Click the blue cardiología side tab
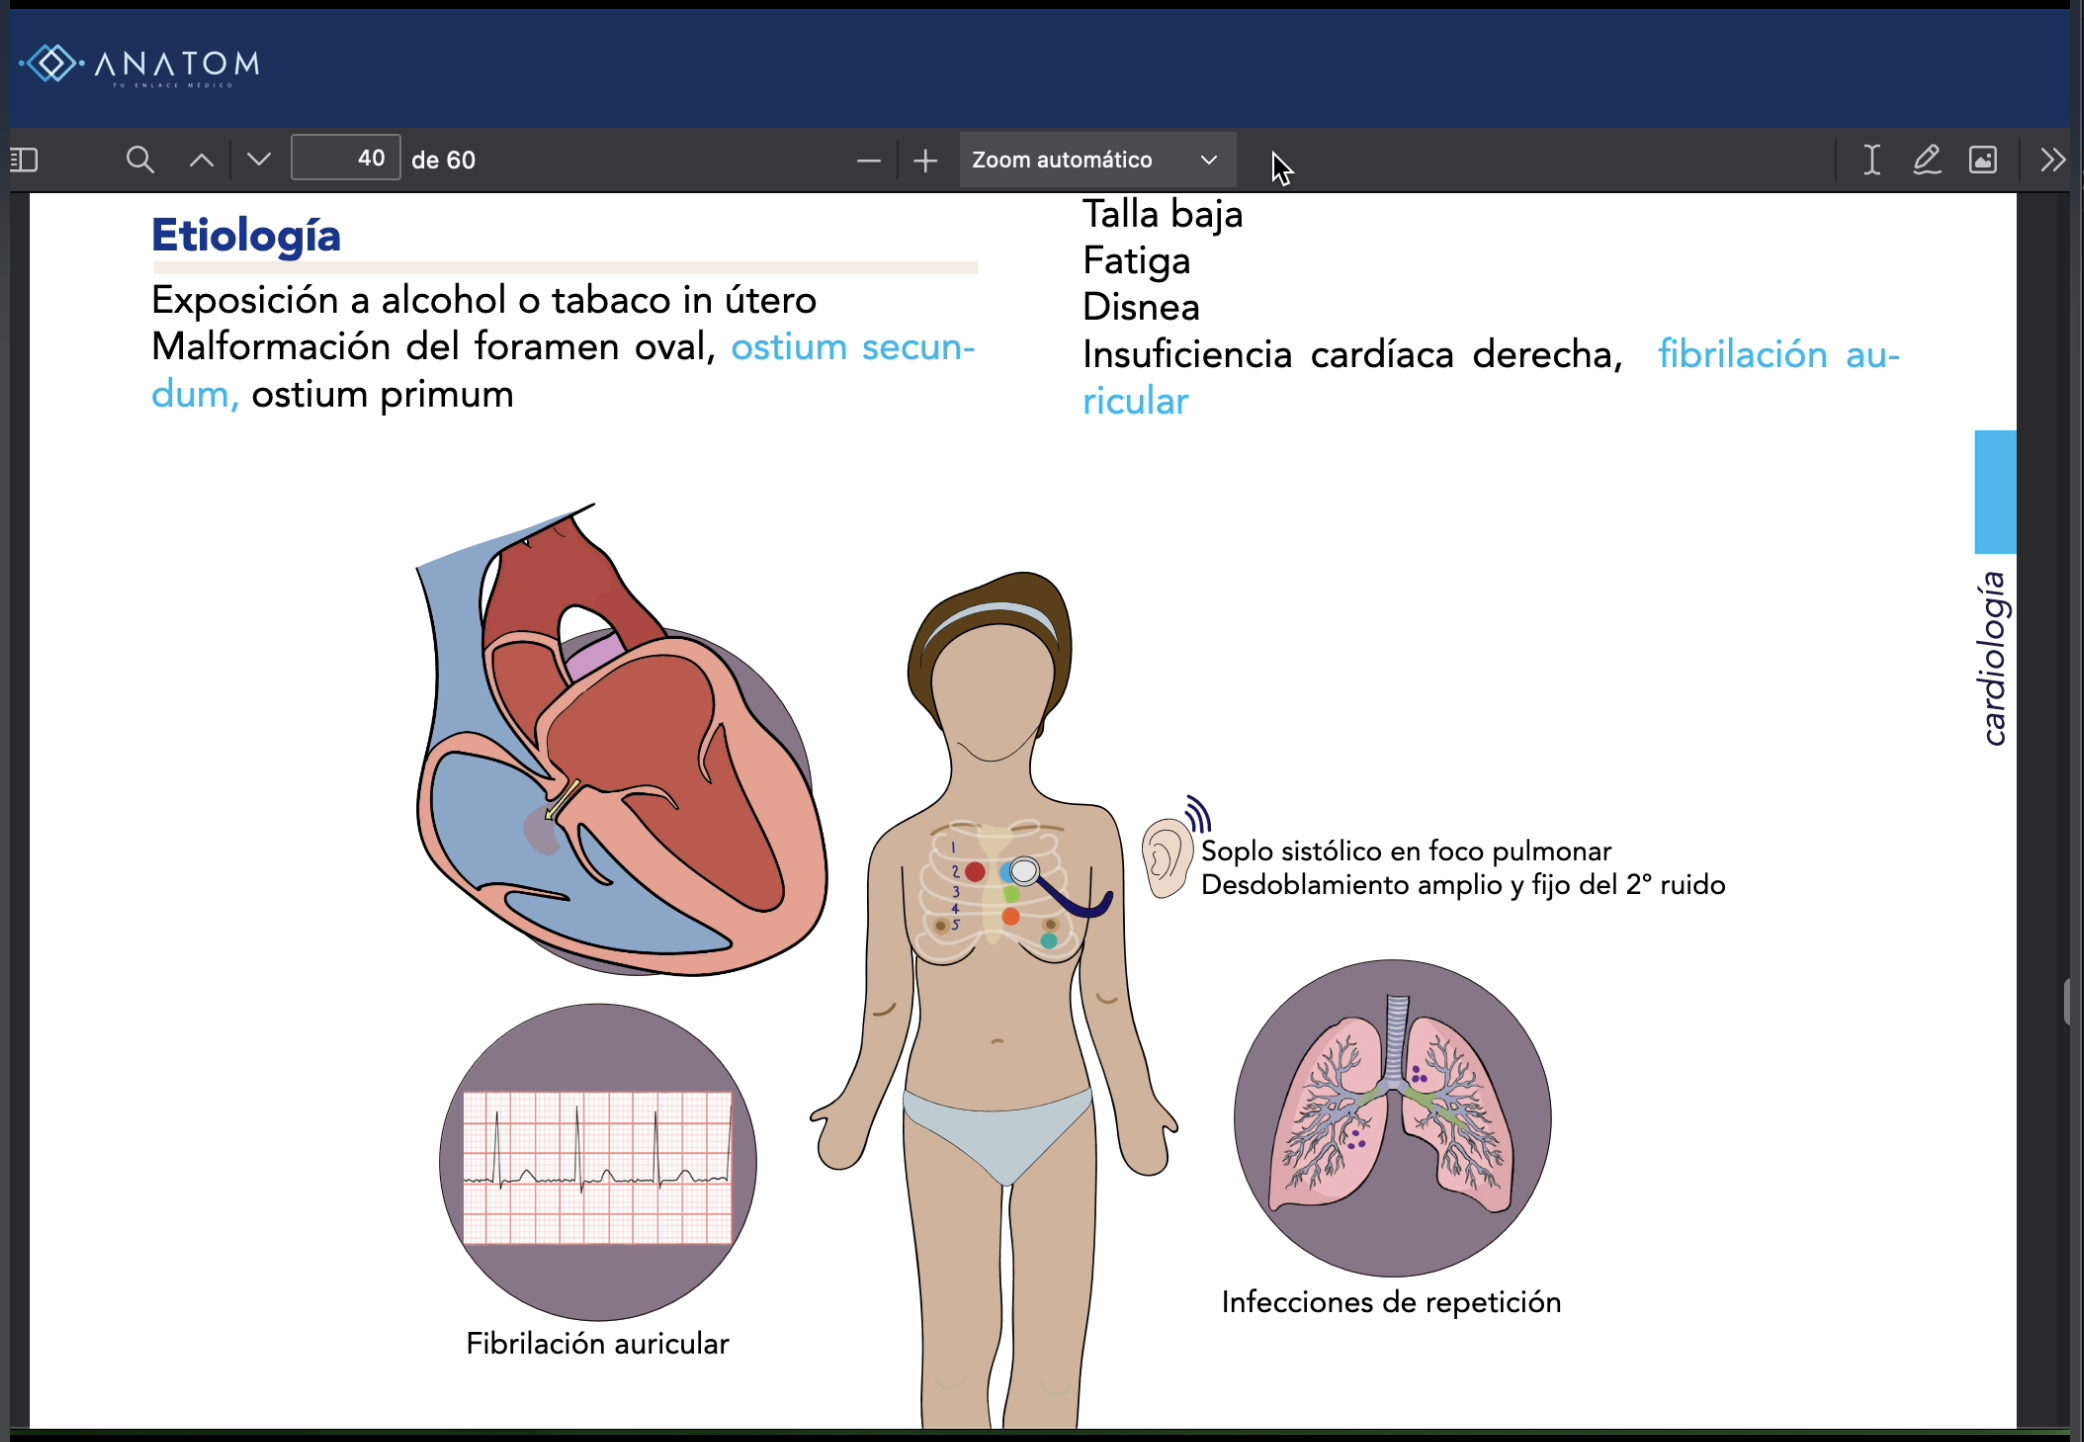 coord(1994,492)
